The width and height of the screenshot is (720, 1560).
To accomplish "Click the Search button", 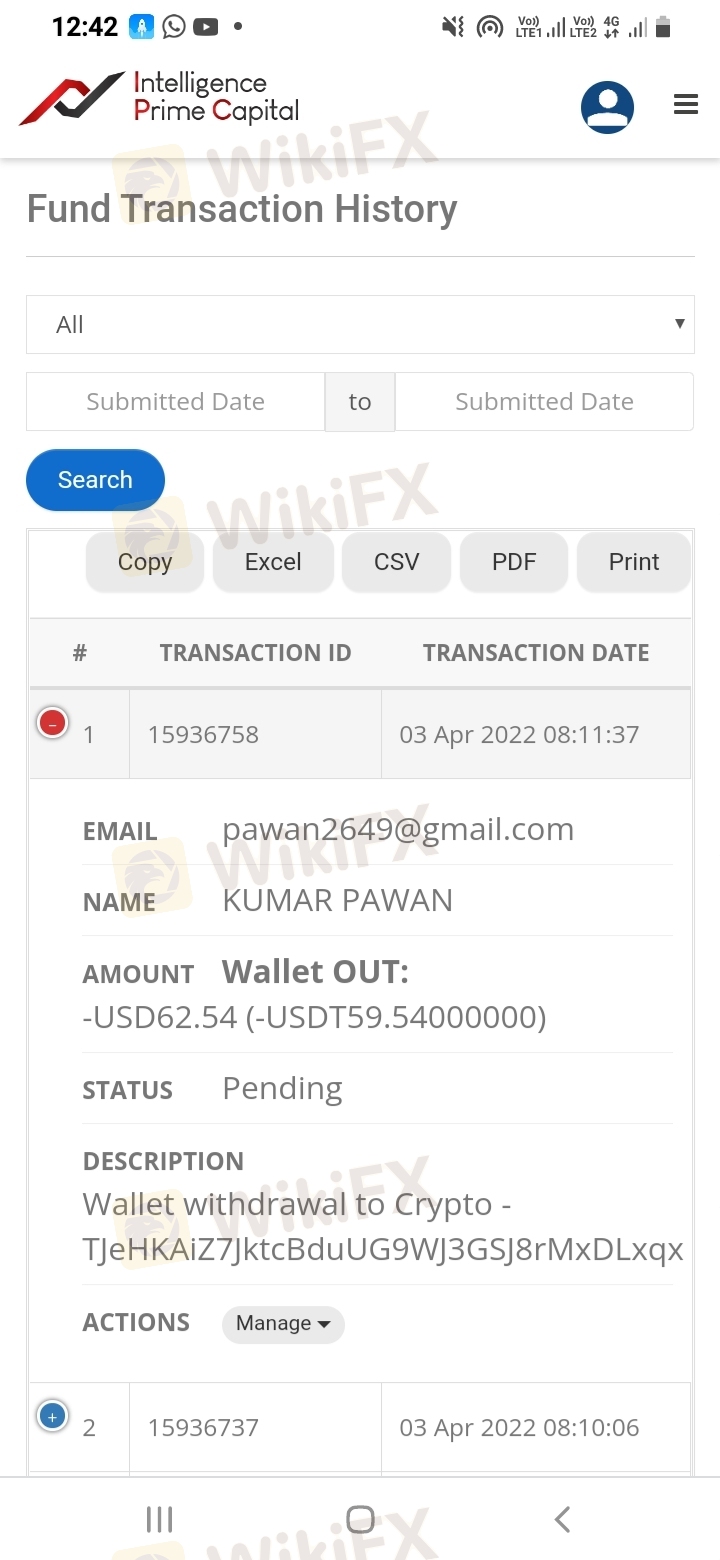I will 95,480.
